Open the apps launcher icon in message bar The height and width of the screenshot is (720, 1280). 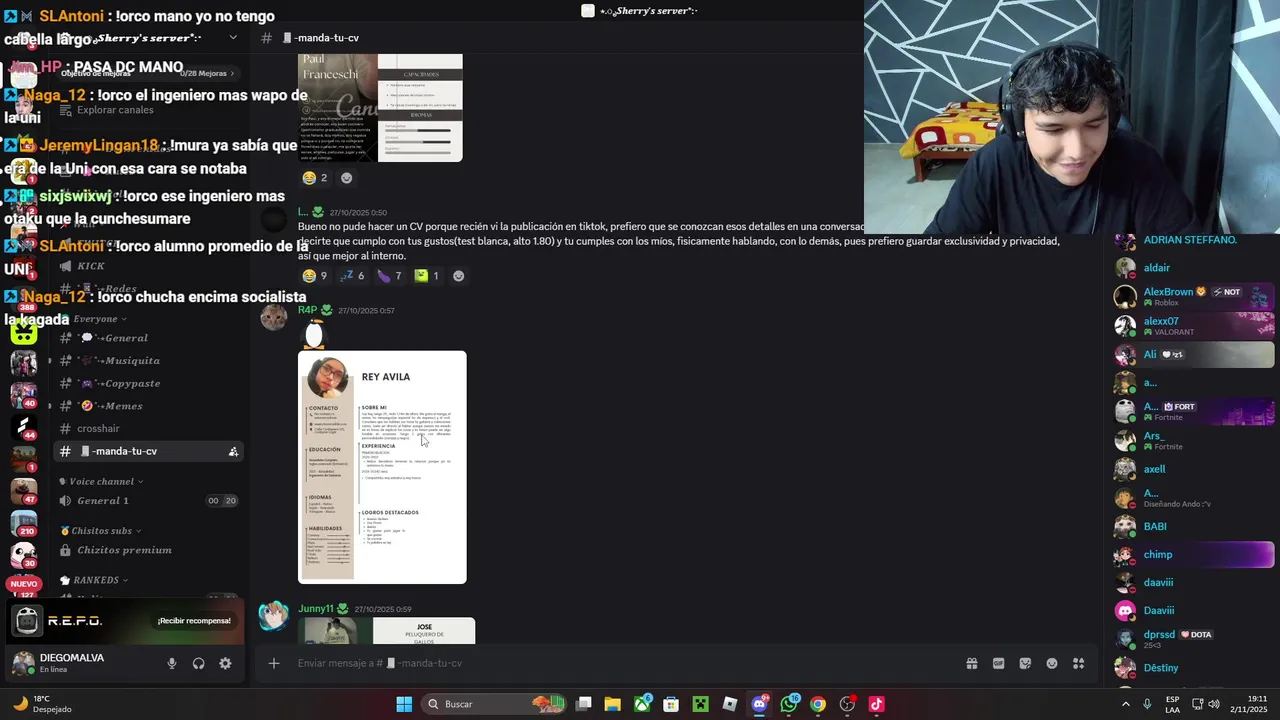click(1079, 663)
